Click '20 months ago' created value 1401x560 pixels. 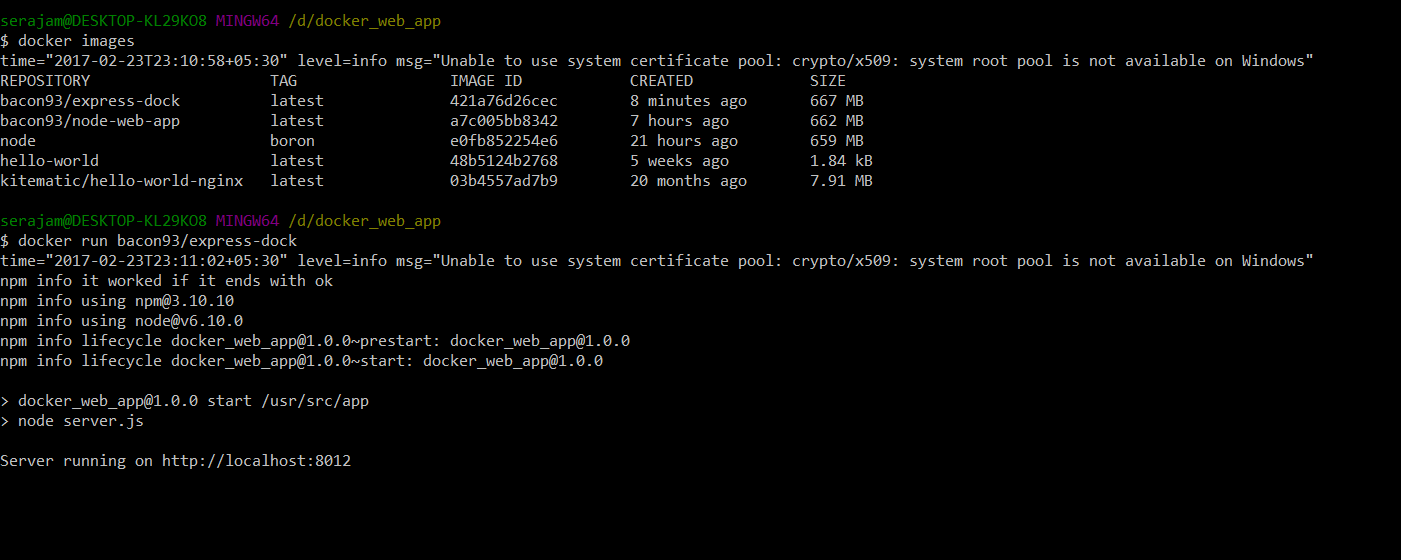tap(688, 181)
